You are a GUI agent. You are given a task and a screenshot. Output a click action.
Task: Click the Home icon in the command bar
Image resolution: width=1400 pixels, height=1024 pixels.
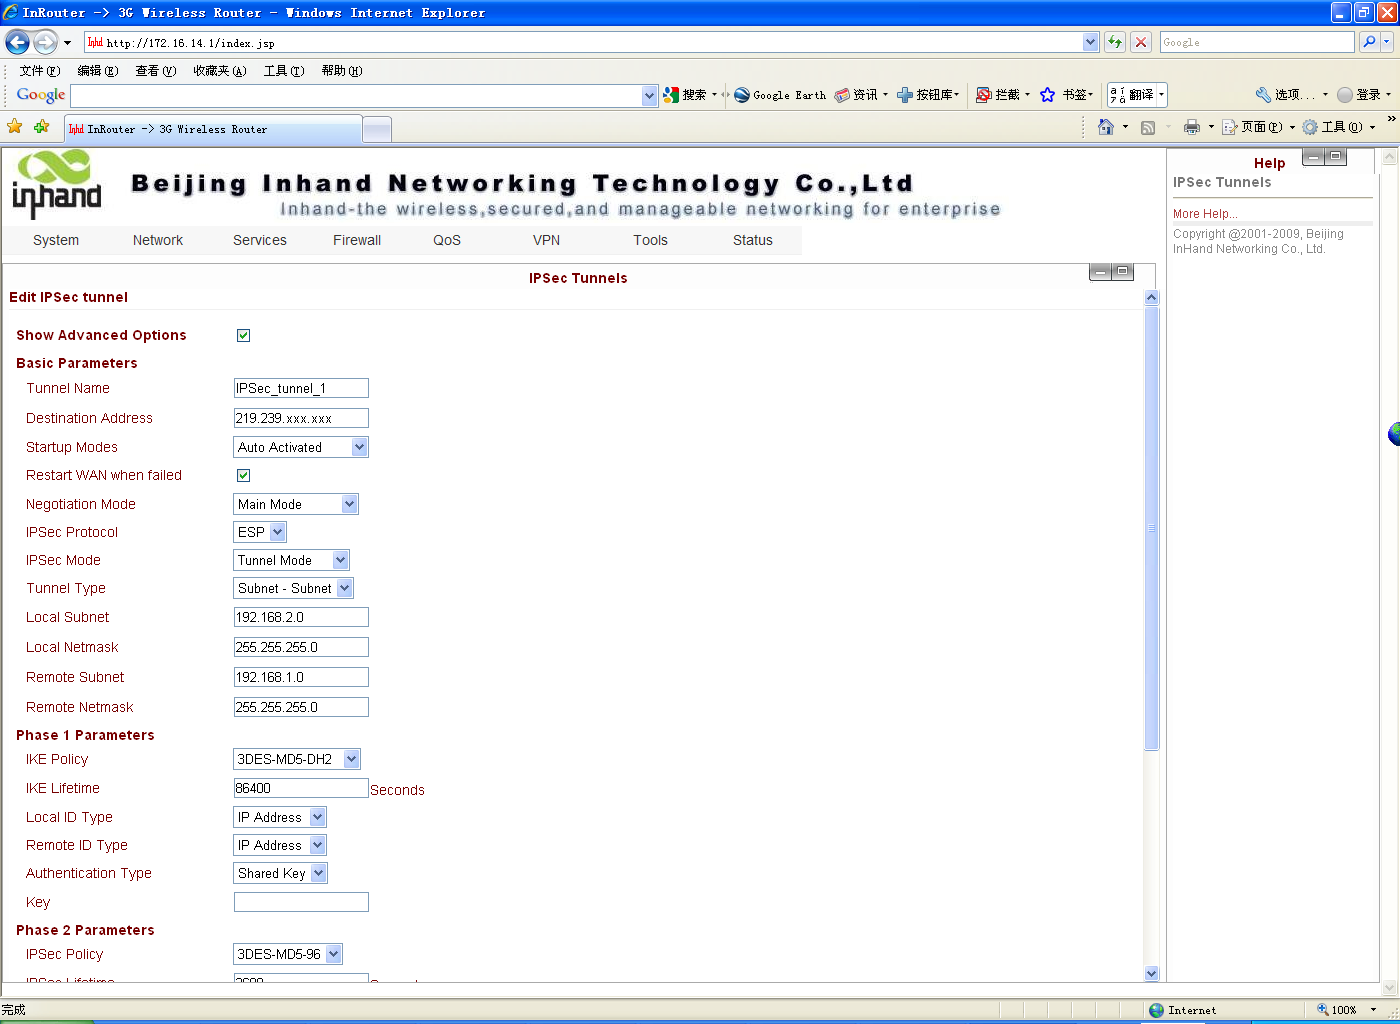pyautogui.click(x=1105, y=127)
